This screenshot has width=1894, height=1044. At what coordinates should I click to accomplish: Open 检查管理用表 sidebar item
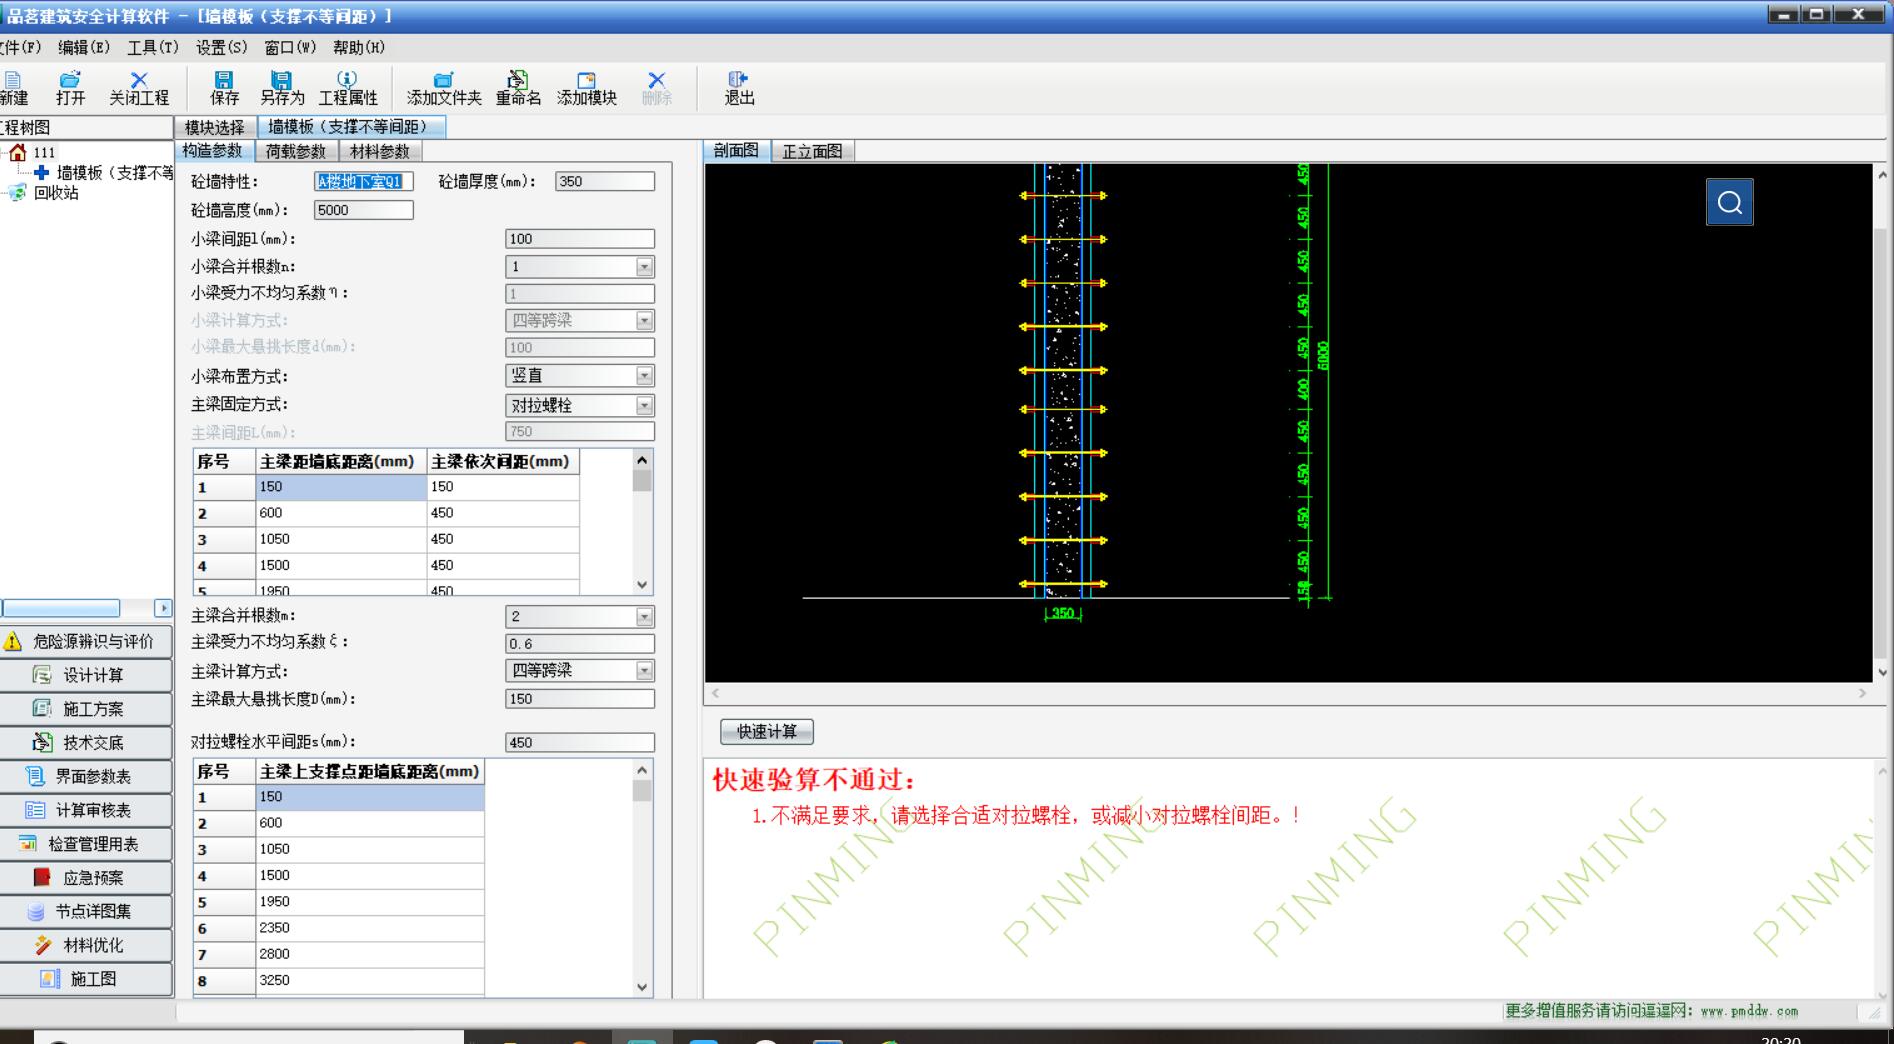click(86, 844)
